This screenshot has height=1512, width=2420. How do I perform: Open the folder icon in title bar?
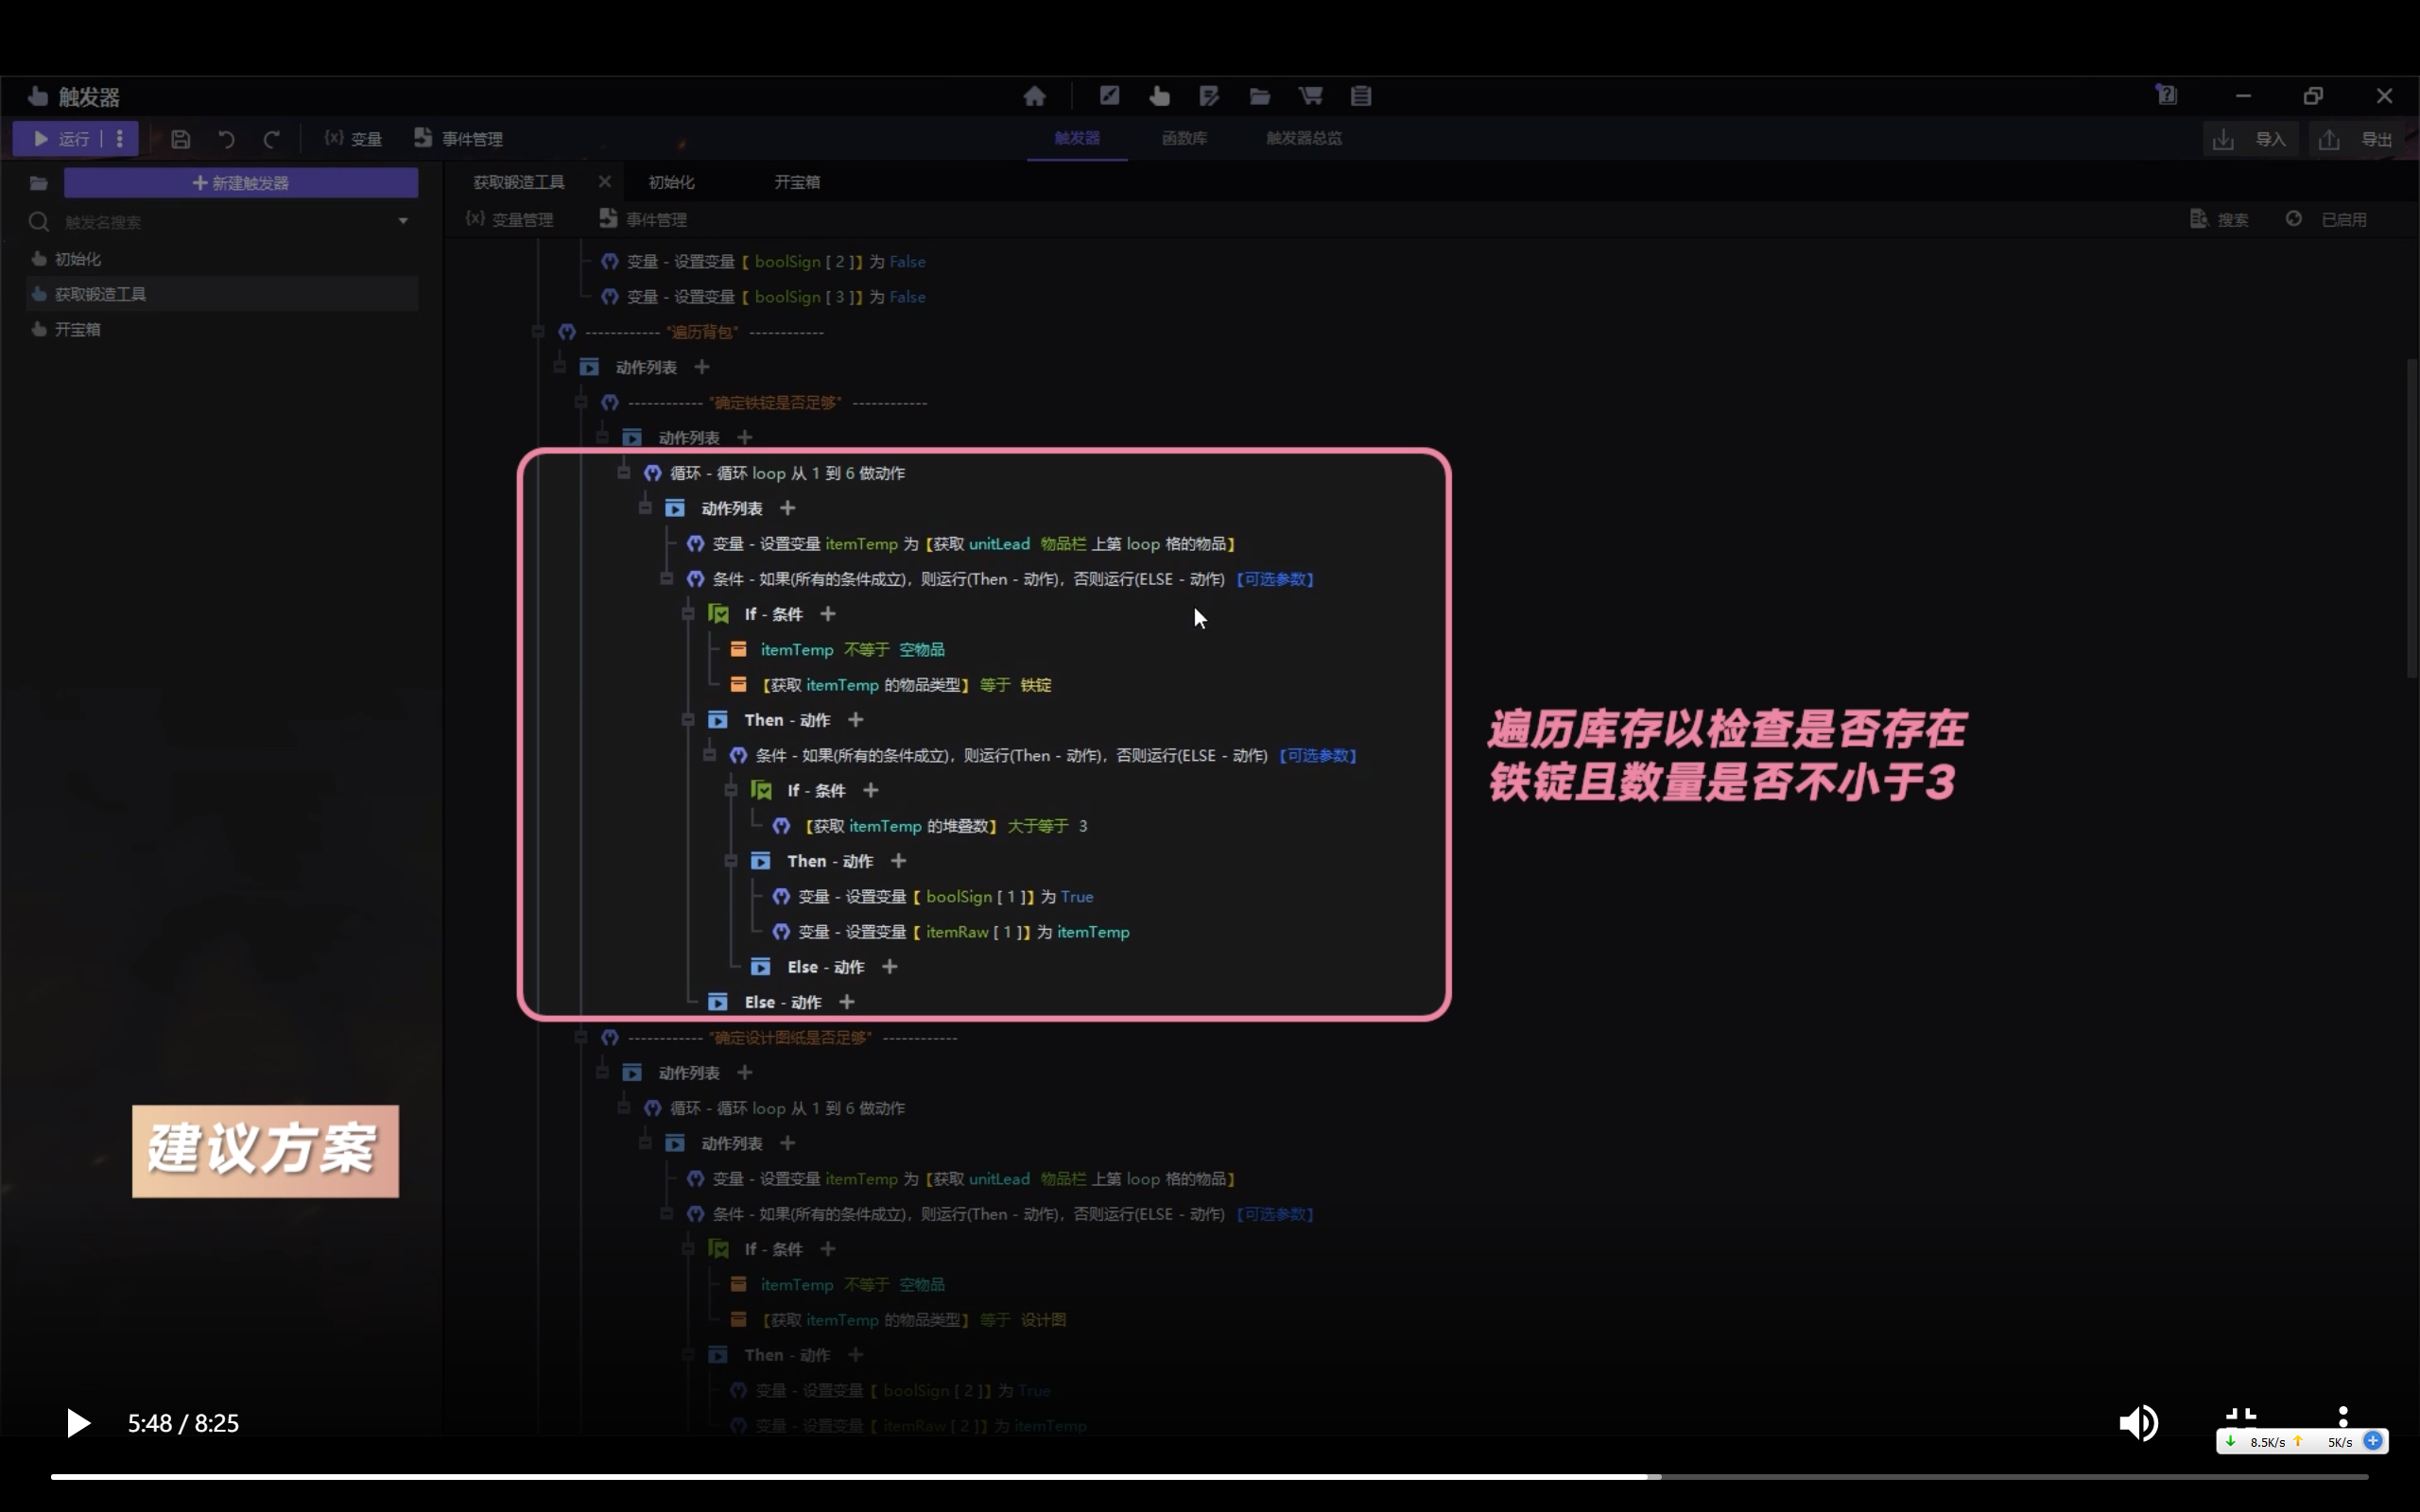tap(1260, 96)
